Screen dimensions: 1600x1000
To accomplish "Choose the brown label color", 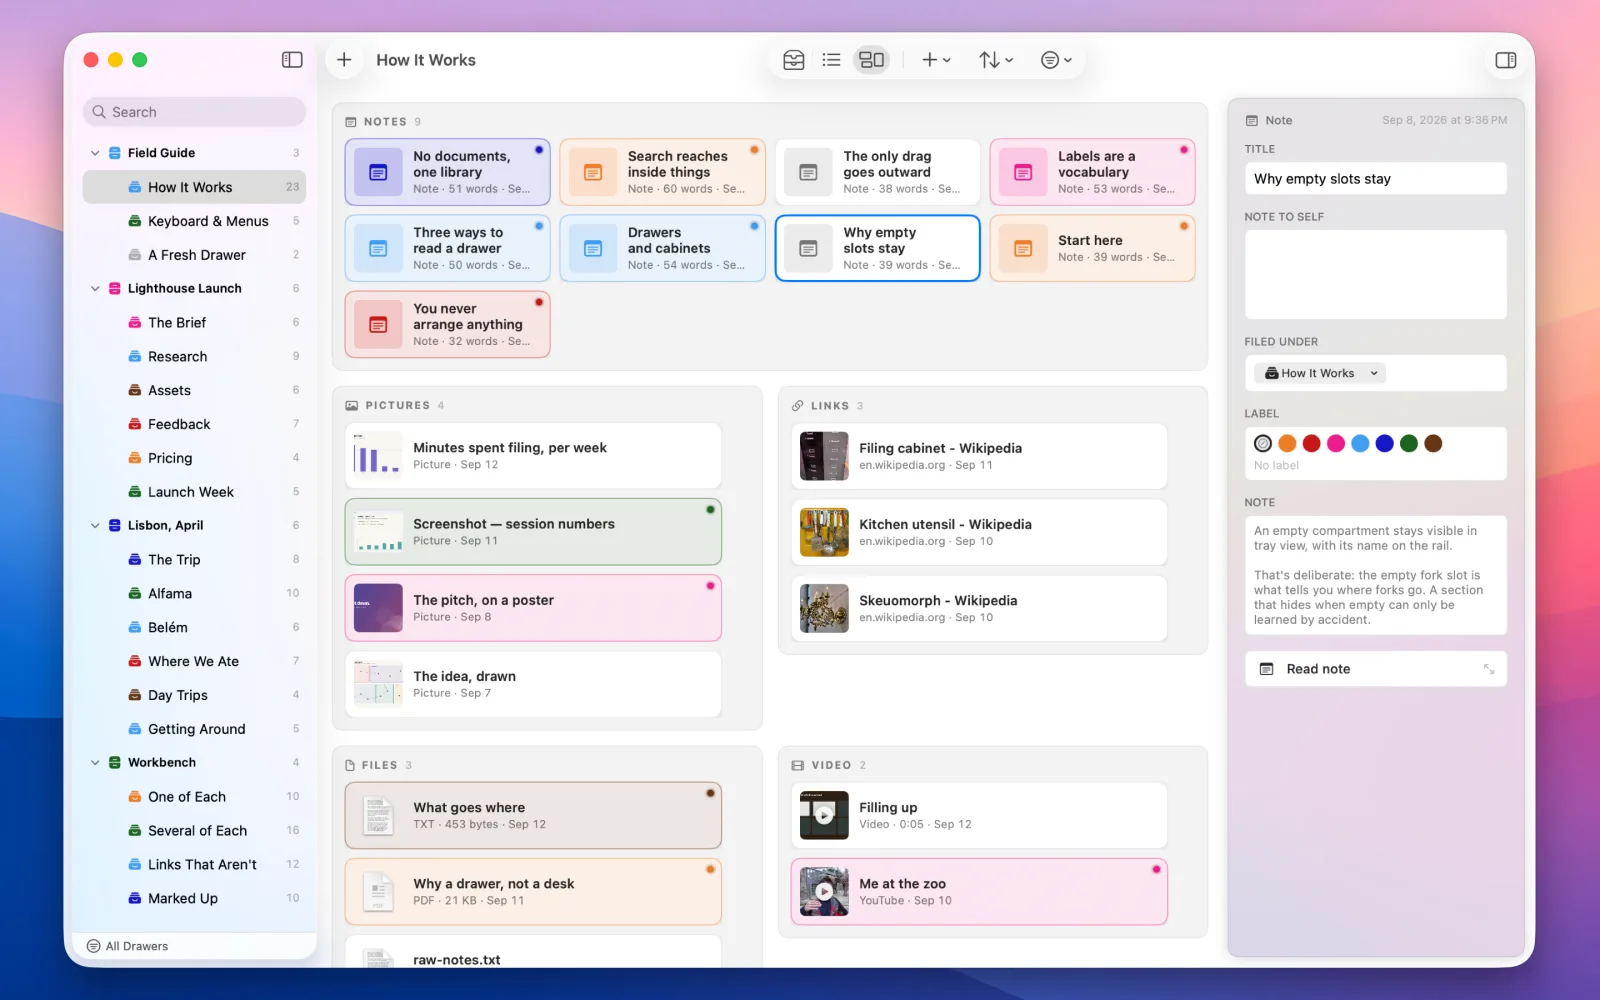I will [x=1433, y=443].
